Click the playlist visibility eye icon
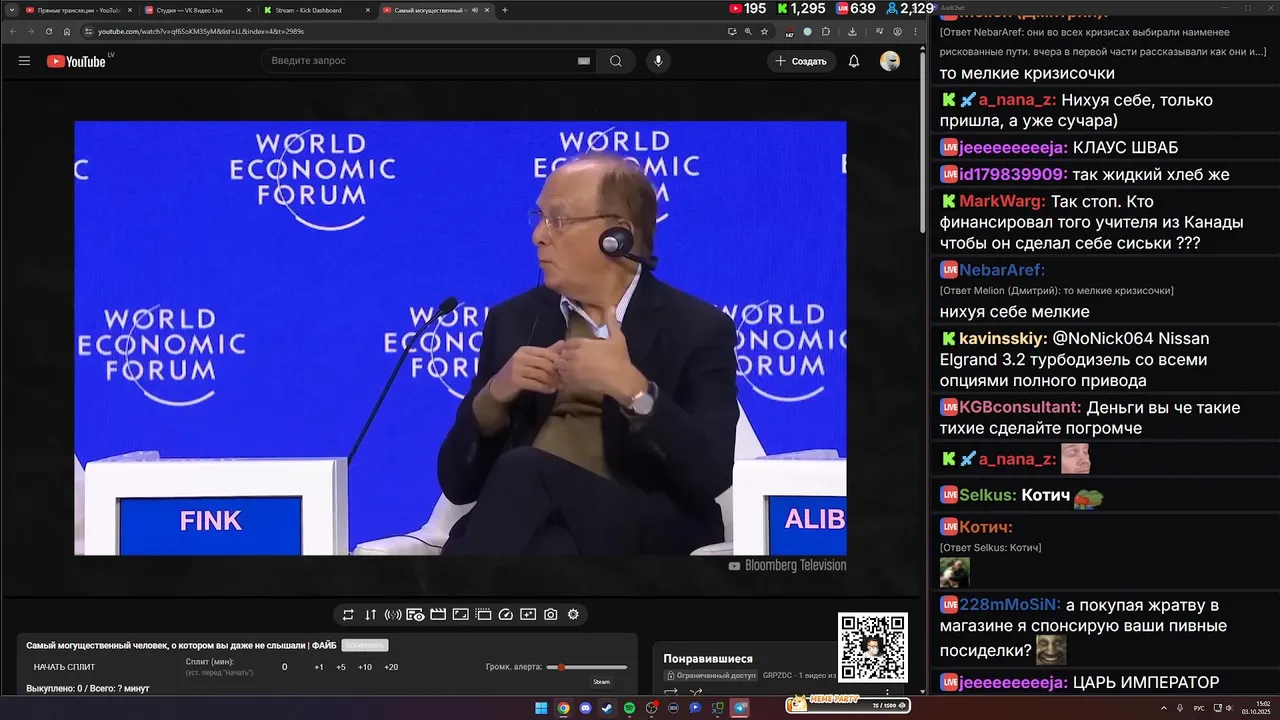Screen dimensions: 1280x720 tap(415, 615)
